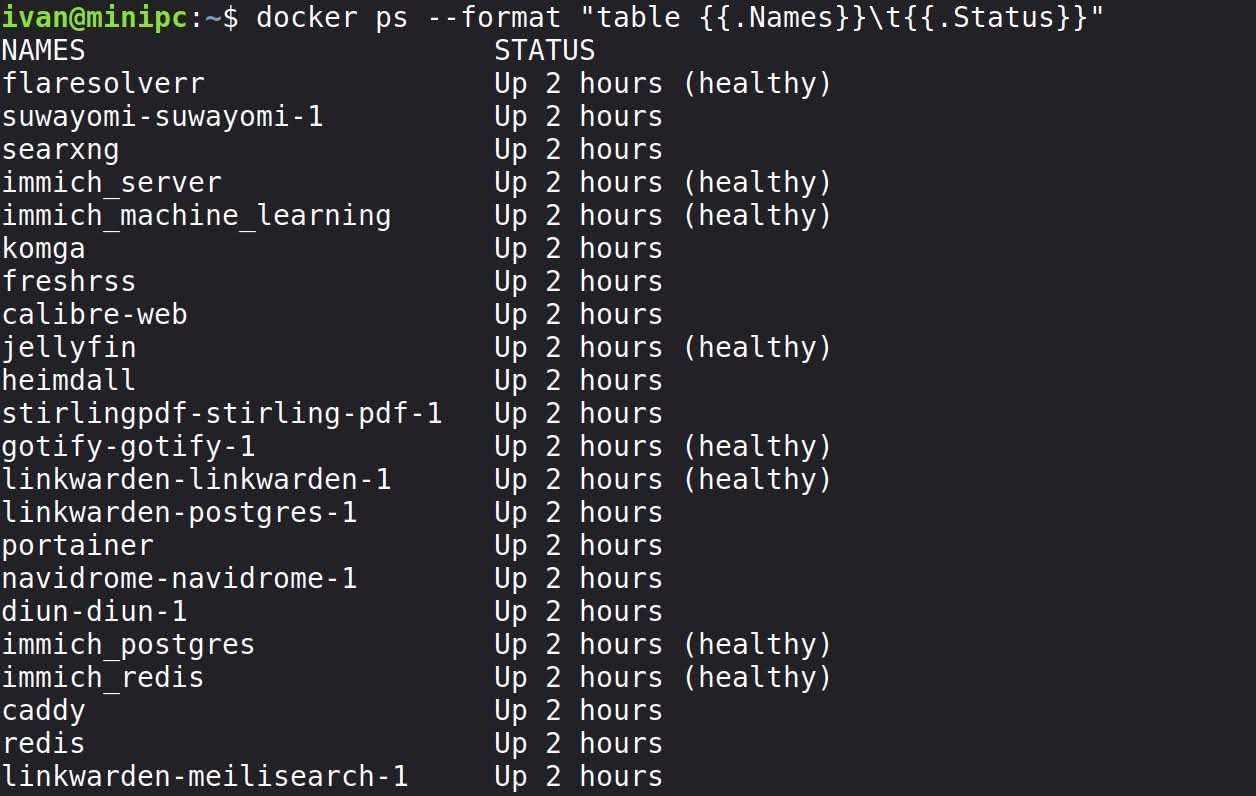Click the linkwarden-meilisearch-1 container name
This screenshot has height=796, width=1256.
[x=204, y=776]
